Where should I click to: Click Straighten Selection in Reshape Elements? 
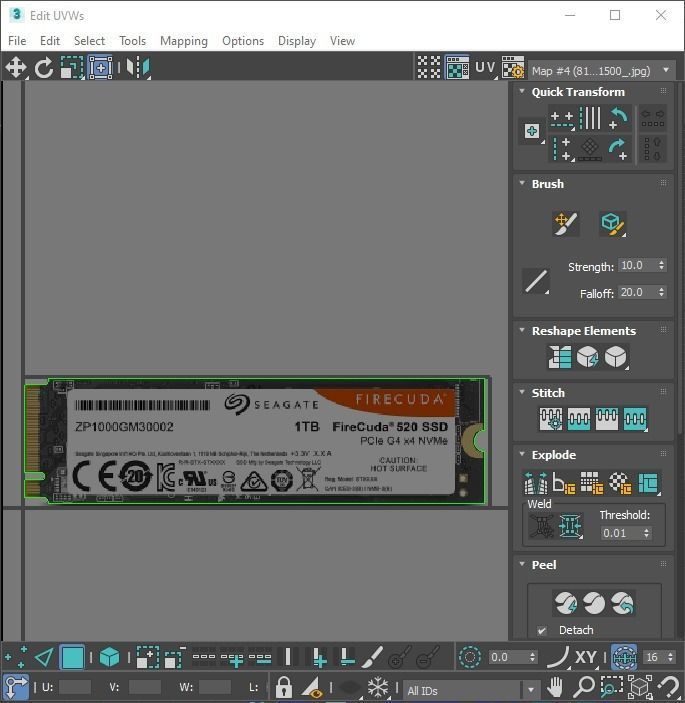point(560,357)
